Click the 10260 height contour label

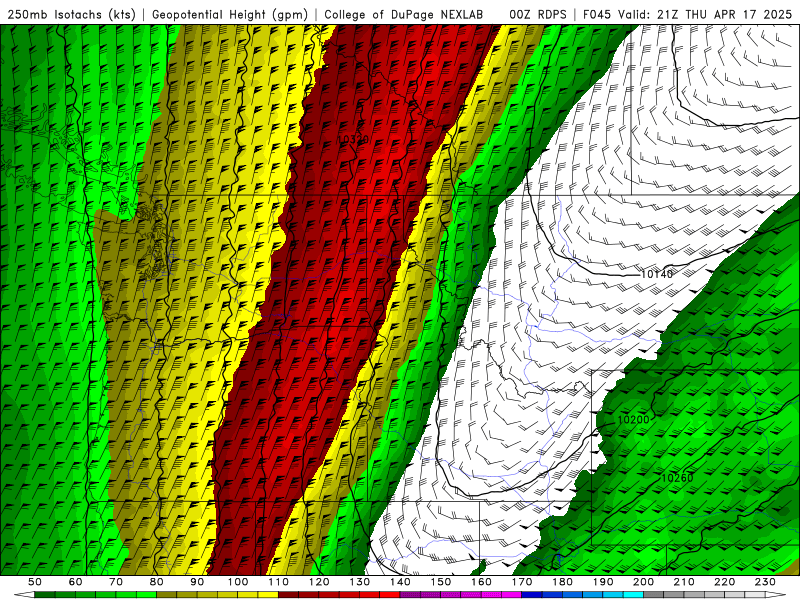point(677,478)
